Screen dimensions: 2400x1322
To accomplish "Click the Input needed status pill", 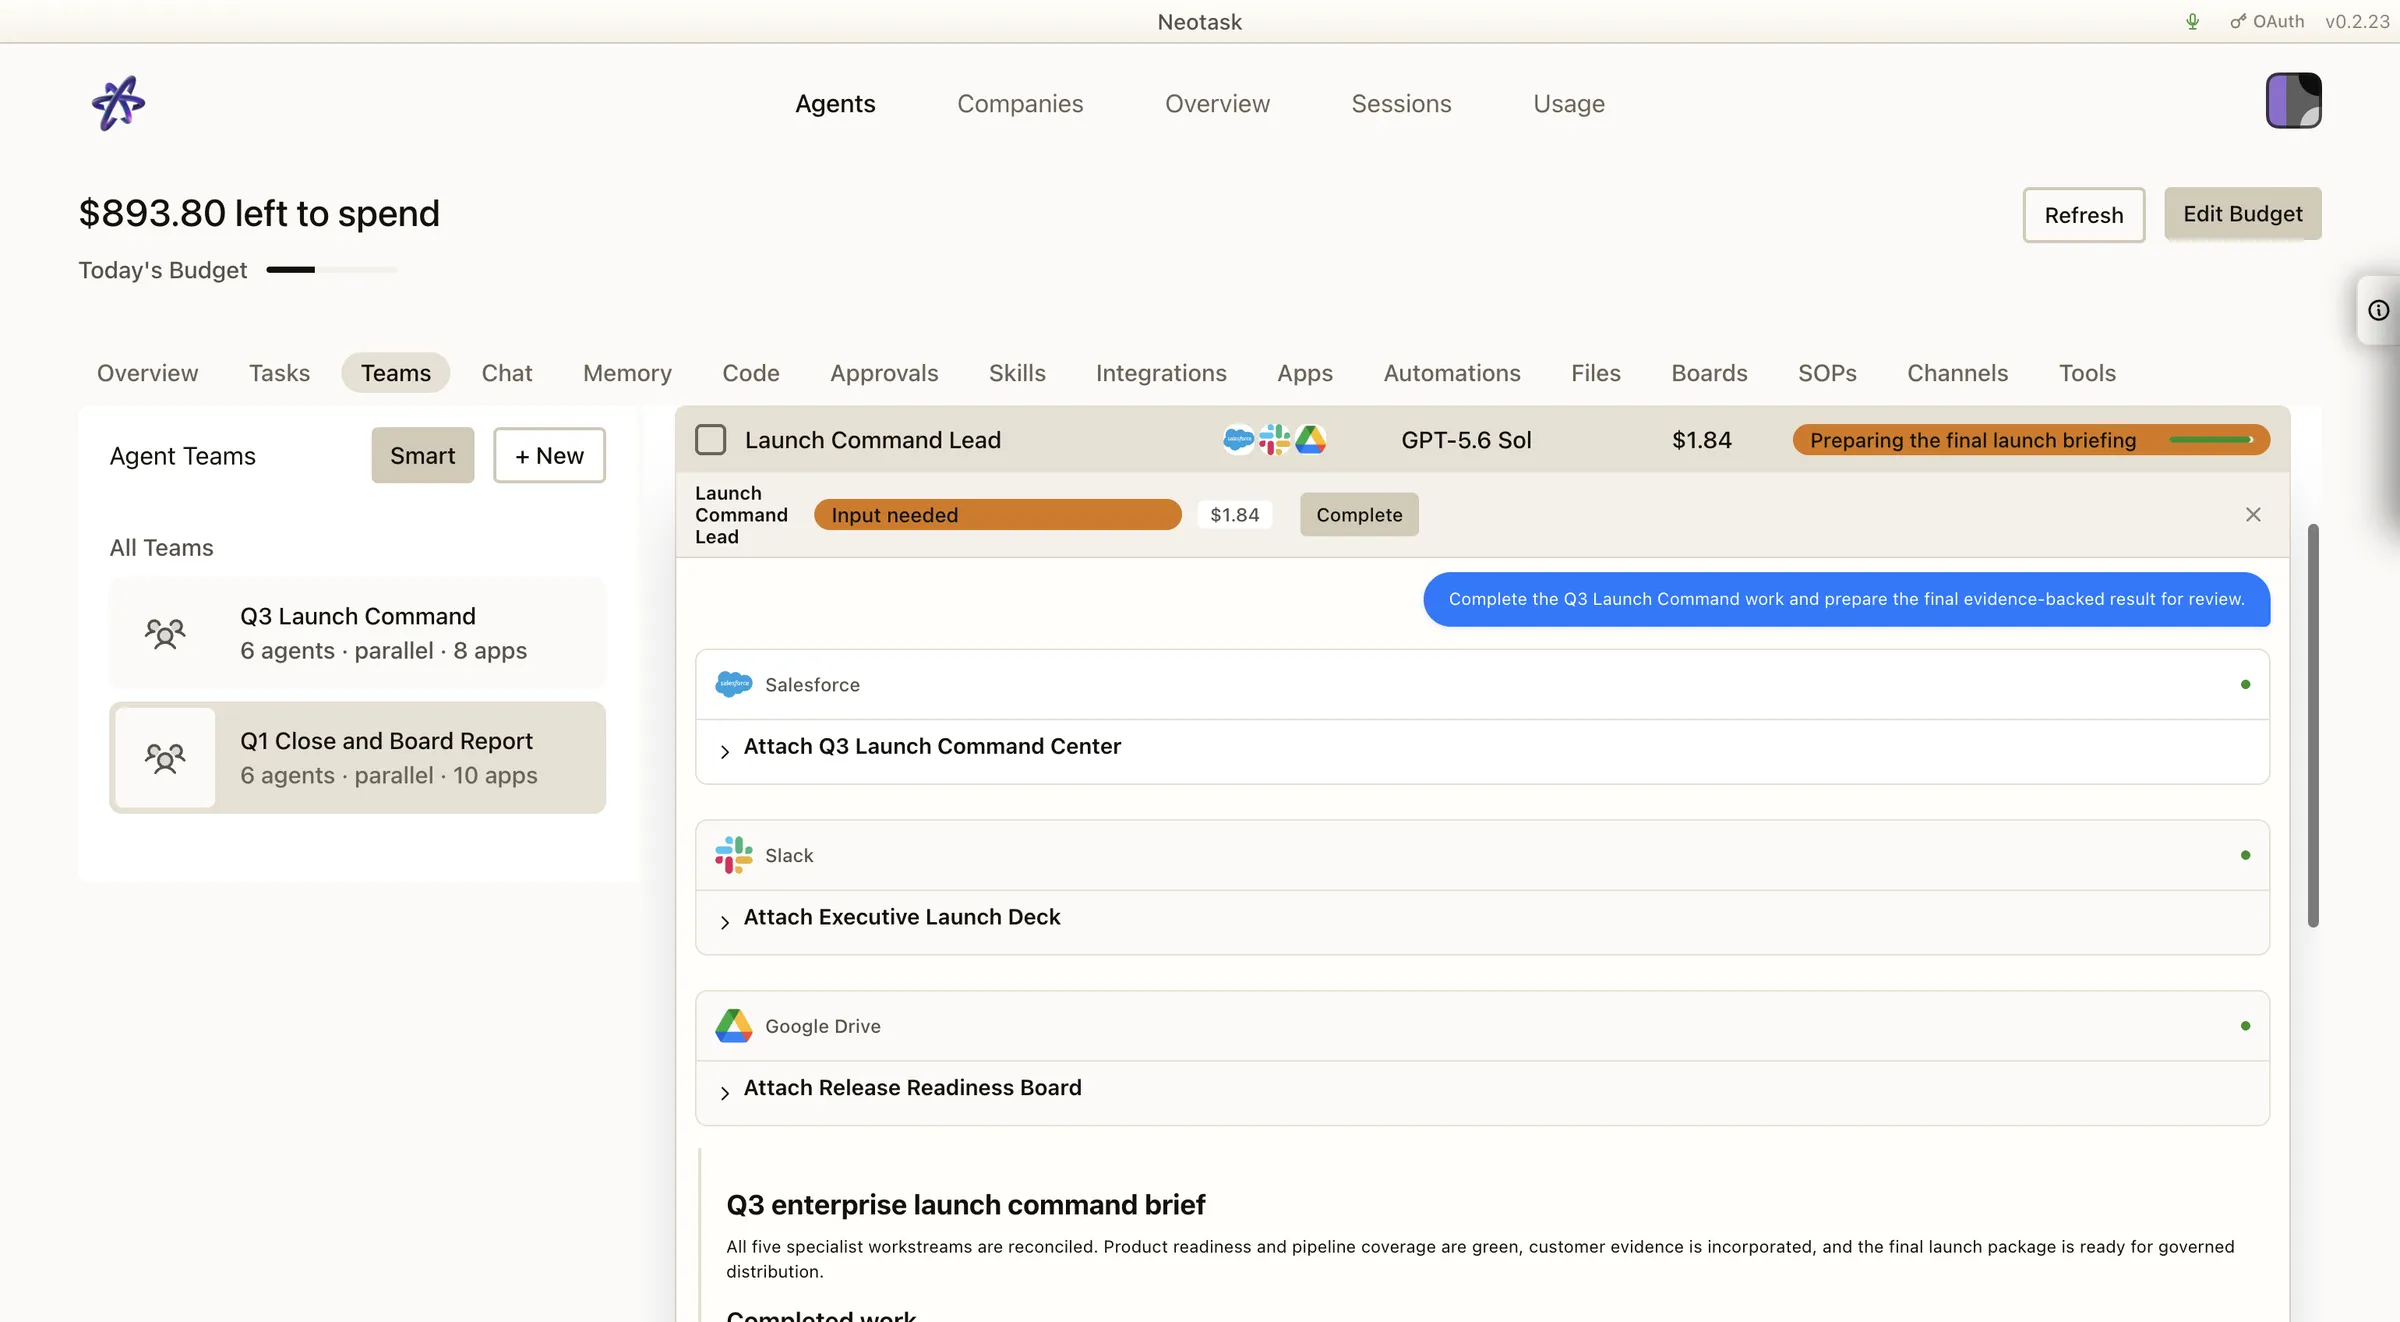I will 997,514.
